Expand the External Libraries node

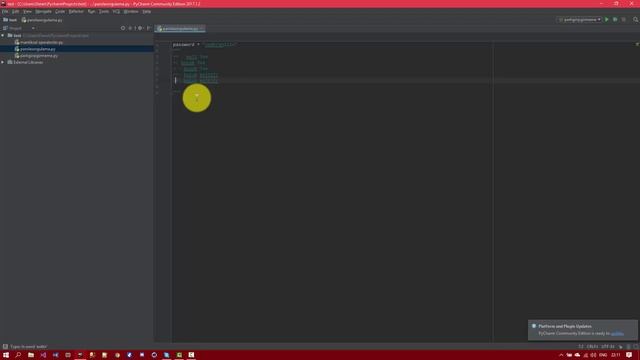click(3, 62)
